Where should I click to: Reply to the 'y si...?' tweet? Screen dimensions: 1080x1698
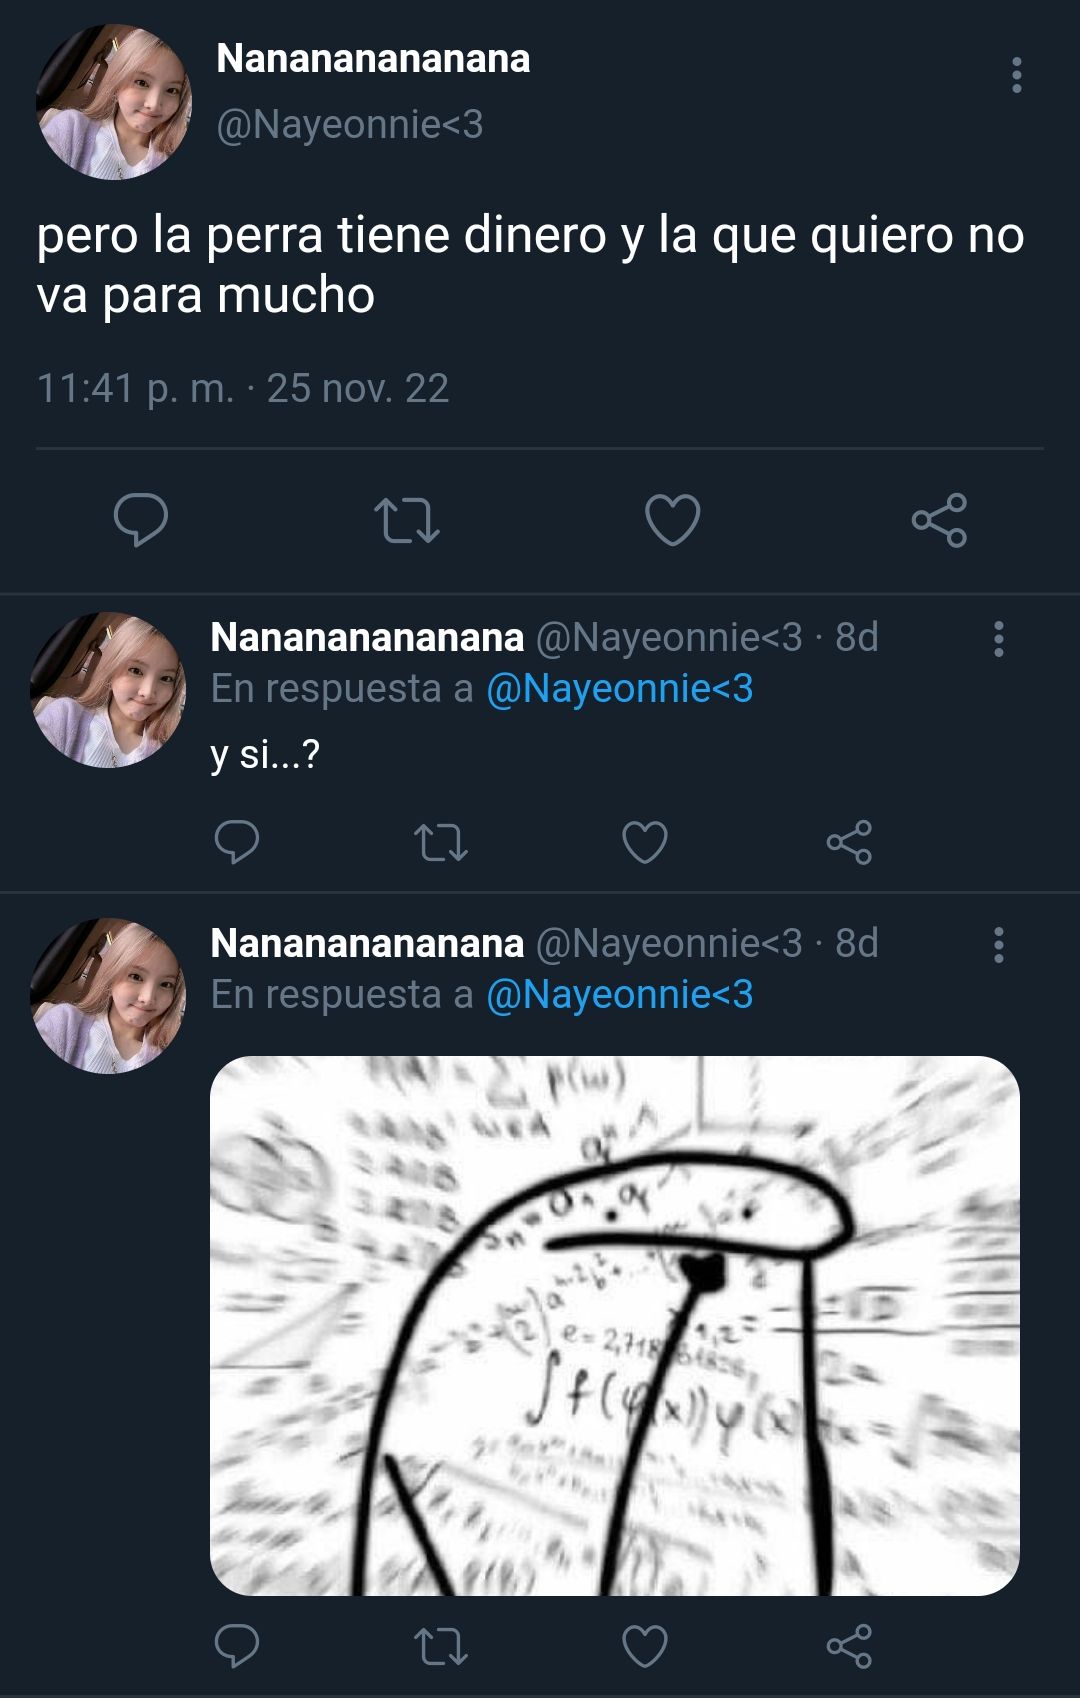tap(237, 842)
